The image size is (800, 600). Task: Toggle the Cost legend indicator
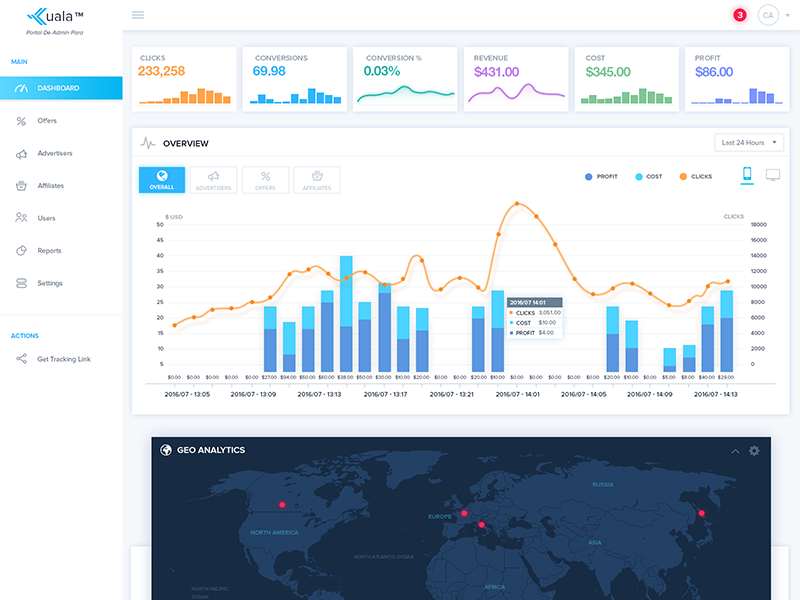tap(638, 176)
